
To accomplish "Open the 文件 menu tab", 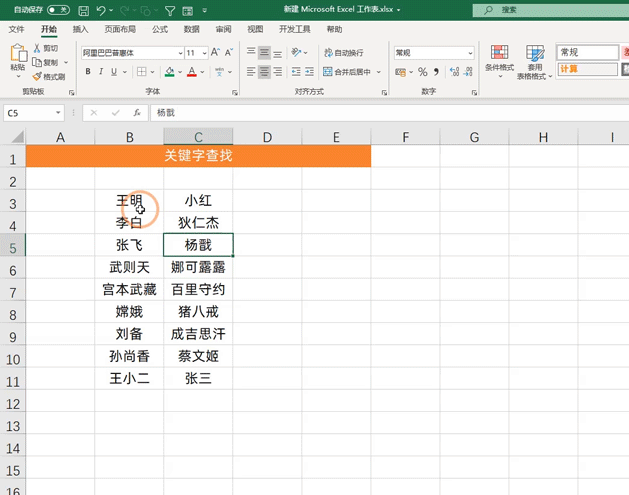I will [16, 29].
